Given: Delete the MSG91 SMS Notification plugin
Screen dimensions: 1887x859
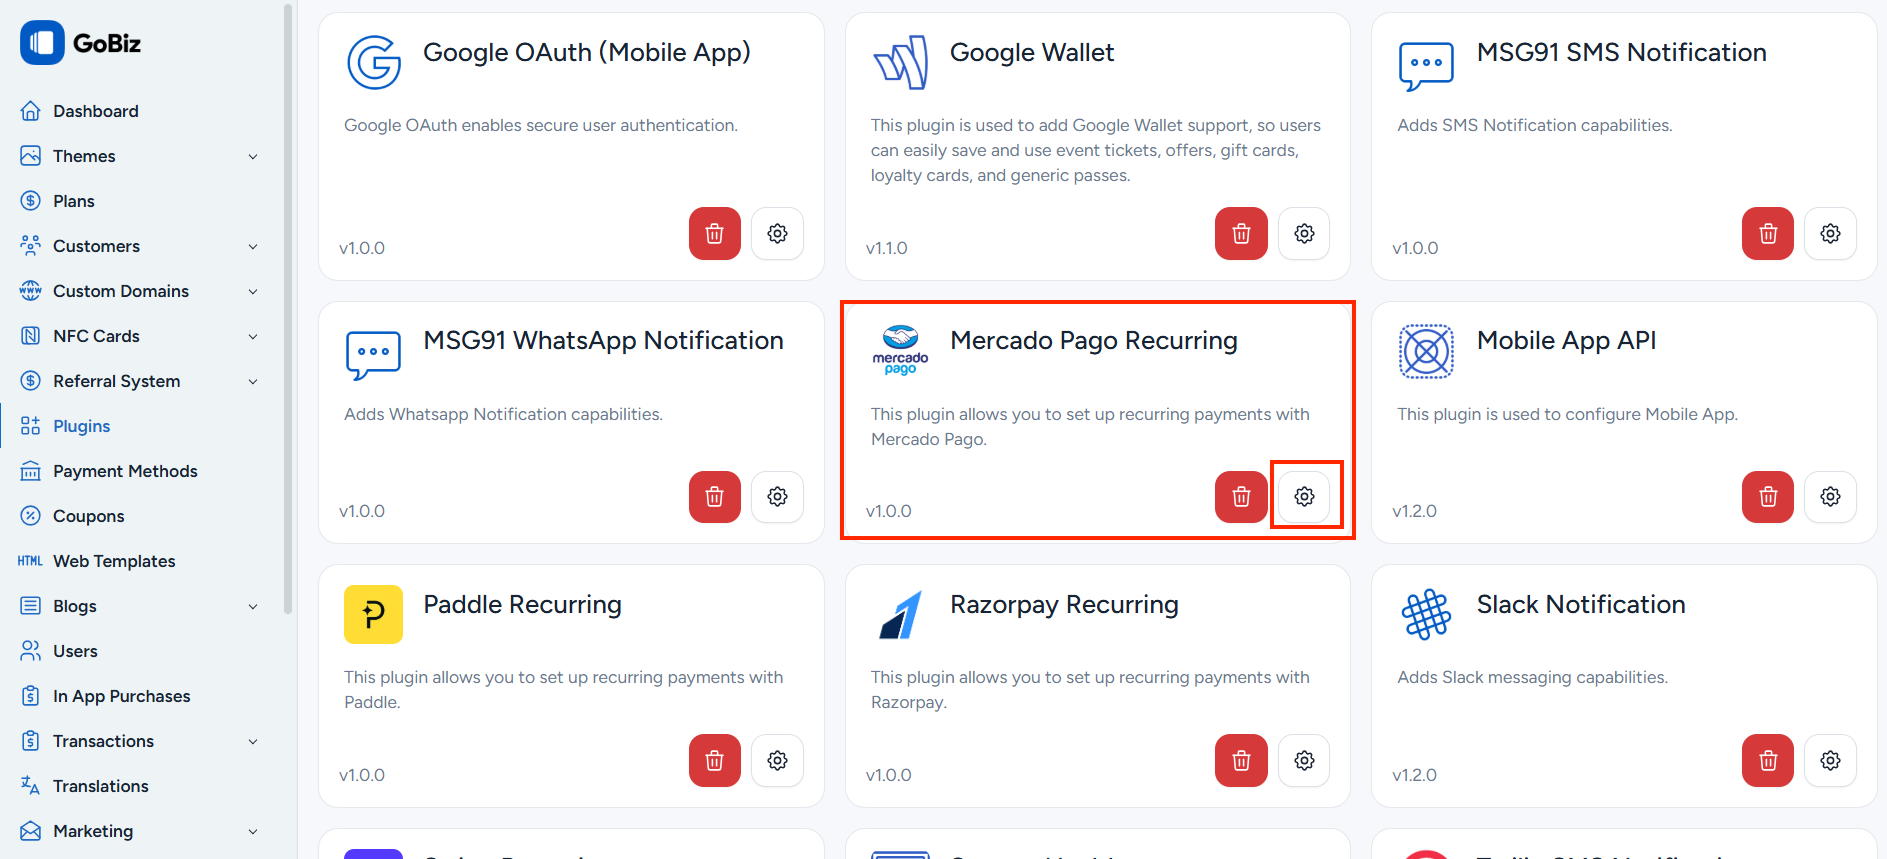Looking at the screenshot, I should click(x=1767, y=234).
